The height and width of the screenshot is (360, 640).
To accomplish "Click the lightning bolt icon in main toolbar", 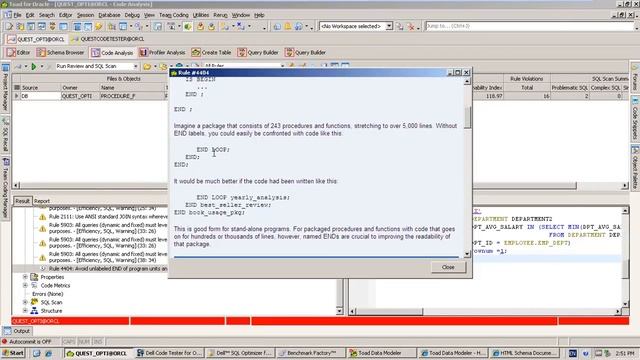I will pyautogui.click(x=99, y=27).
